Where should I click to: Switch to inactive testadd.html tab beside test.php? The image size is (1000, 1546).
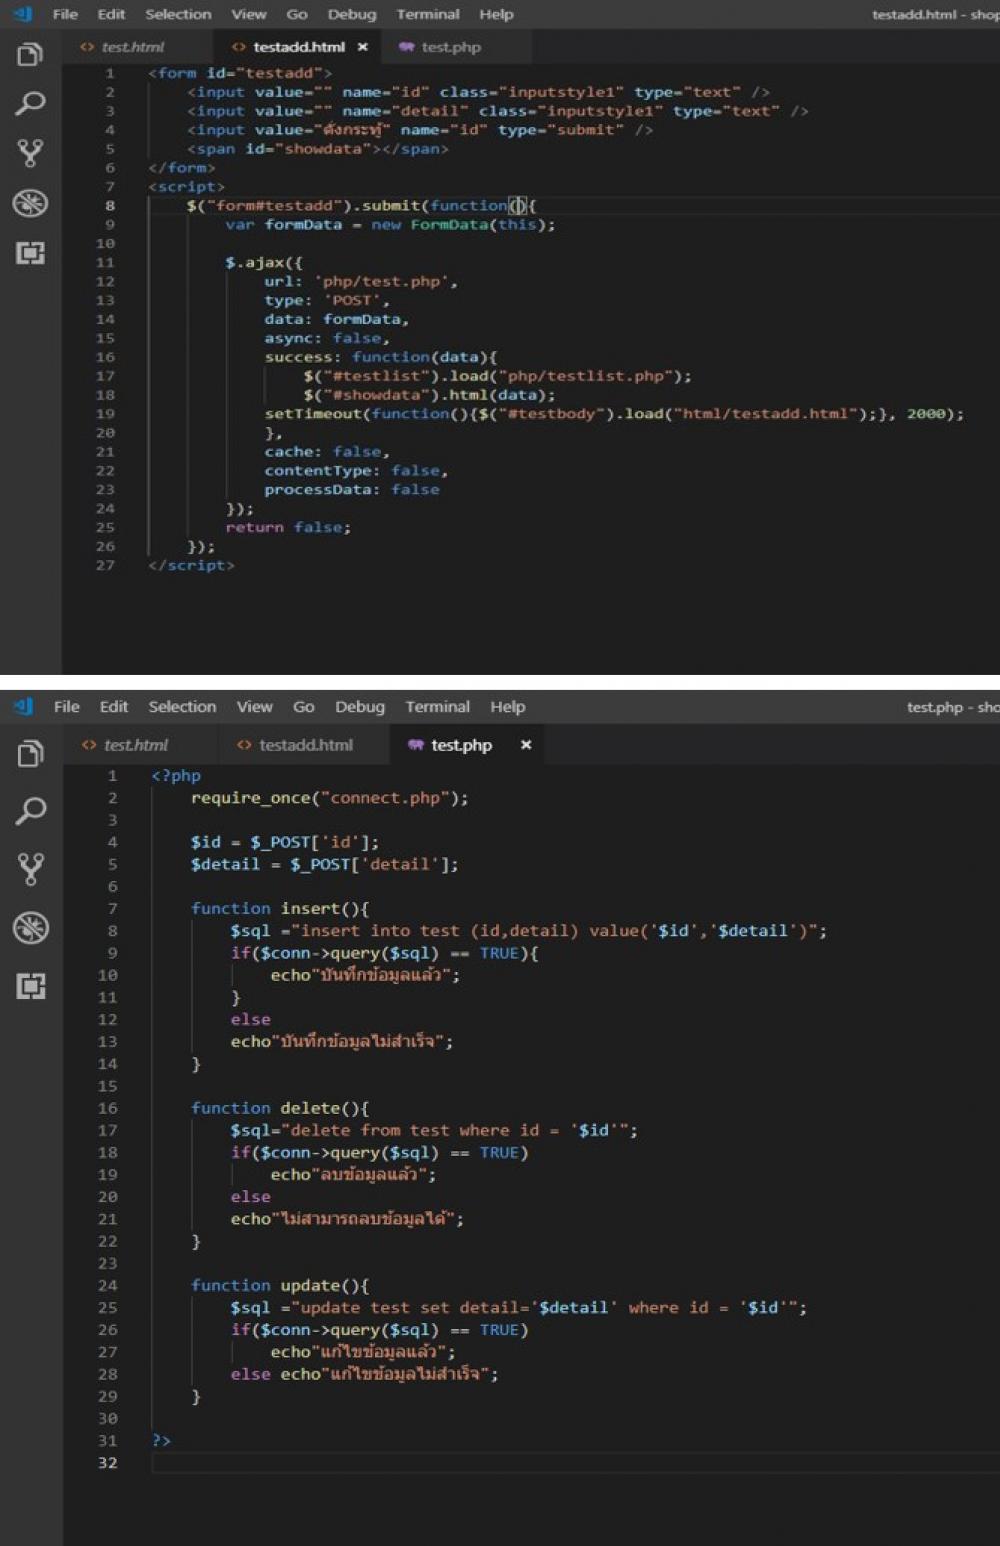click(305, 745)
